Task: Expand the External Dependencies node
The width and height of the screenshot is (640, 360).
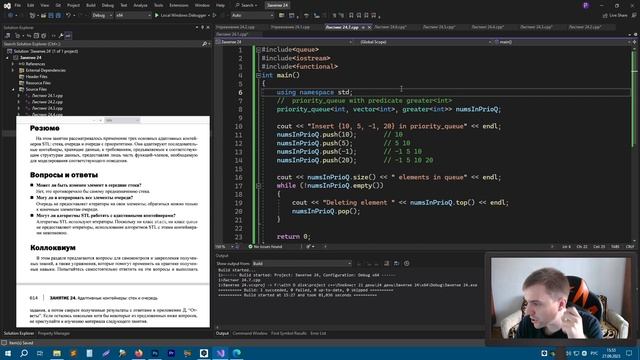Action: (x=13, y=70)
